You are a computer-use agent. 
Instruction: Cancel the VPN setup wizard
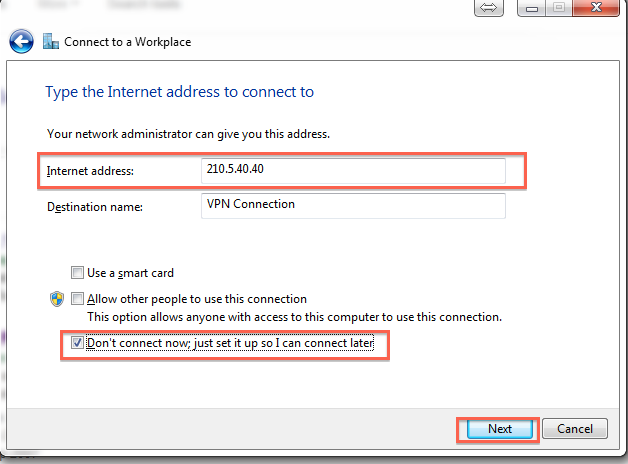[x=575, y=429]
